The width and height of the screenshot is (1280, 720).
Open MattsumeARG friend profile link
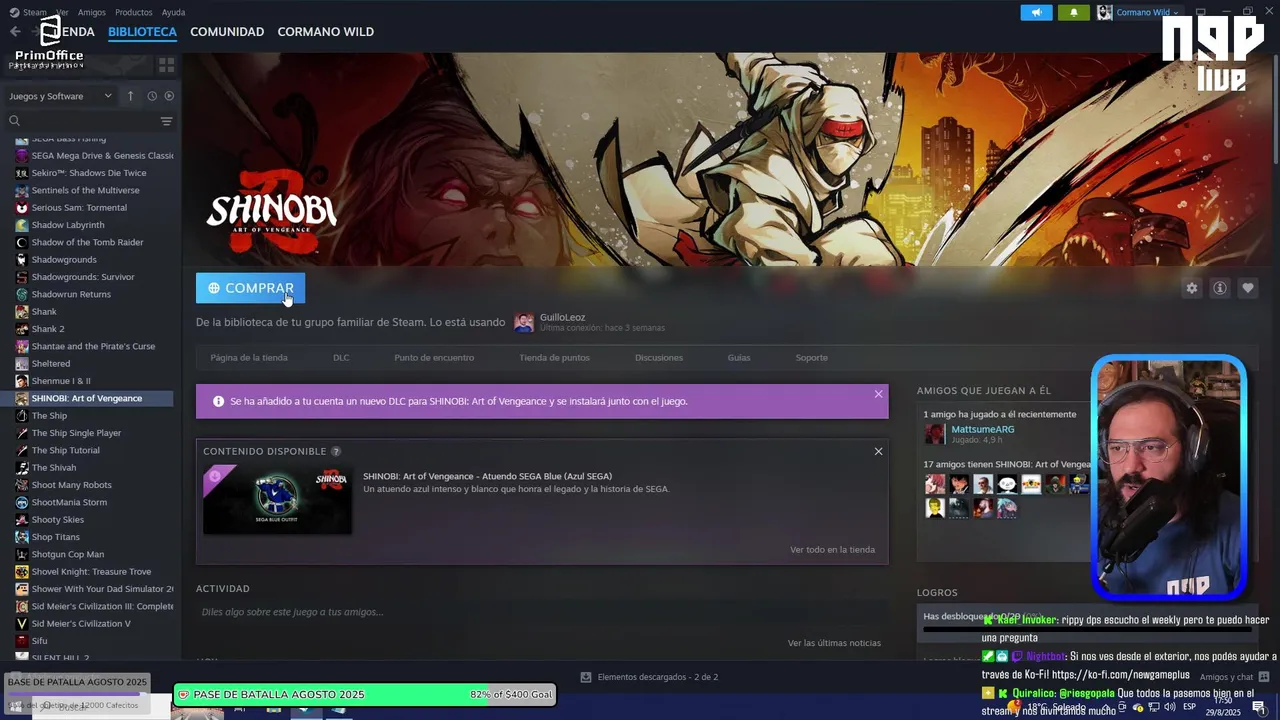[982, 429]
